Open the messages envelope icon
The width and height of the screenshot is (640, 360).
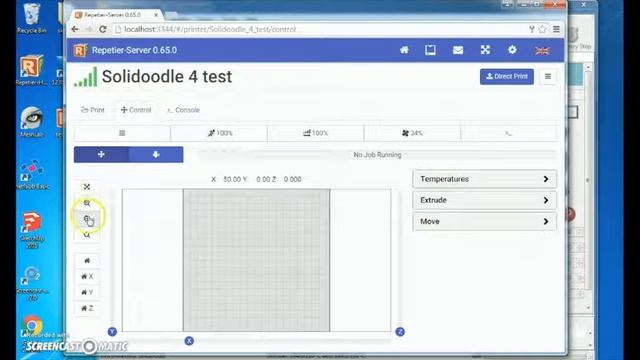pos(458,50)
